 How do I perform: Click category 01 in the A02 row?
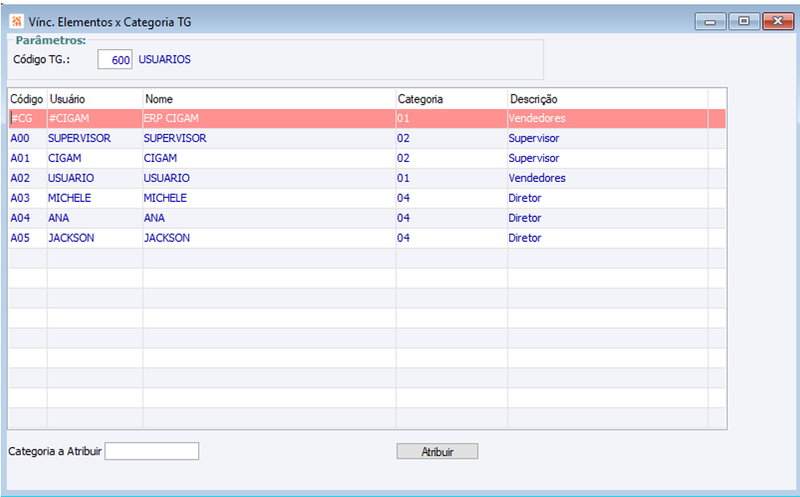452,178
